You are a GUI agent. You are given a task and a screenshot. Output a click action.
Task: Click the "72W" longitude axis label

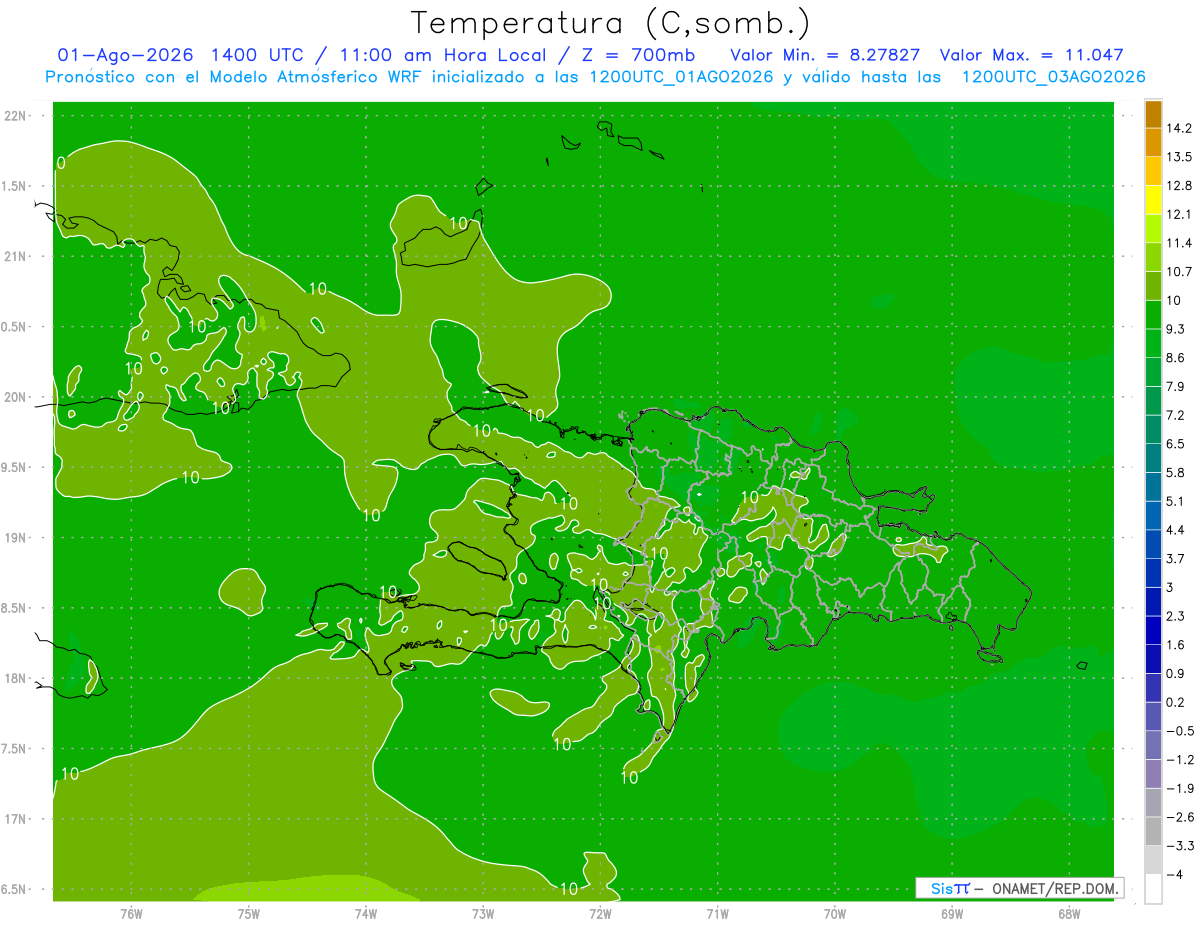click(x=600, y=913)
